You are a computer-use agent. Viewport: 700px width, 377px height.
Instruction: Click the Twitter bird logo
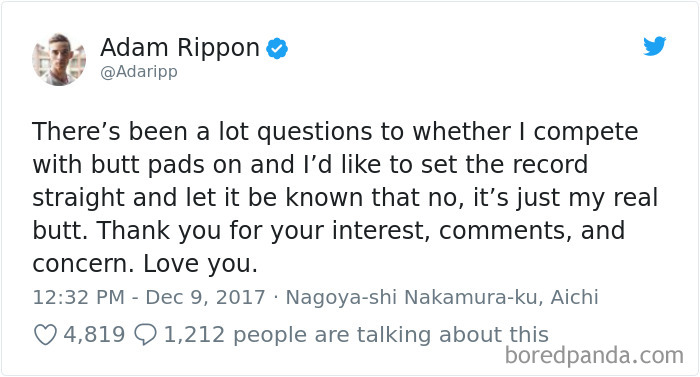click(x=654, y=46)
